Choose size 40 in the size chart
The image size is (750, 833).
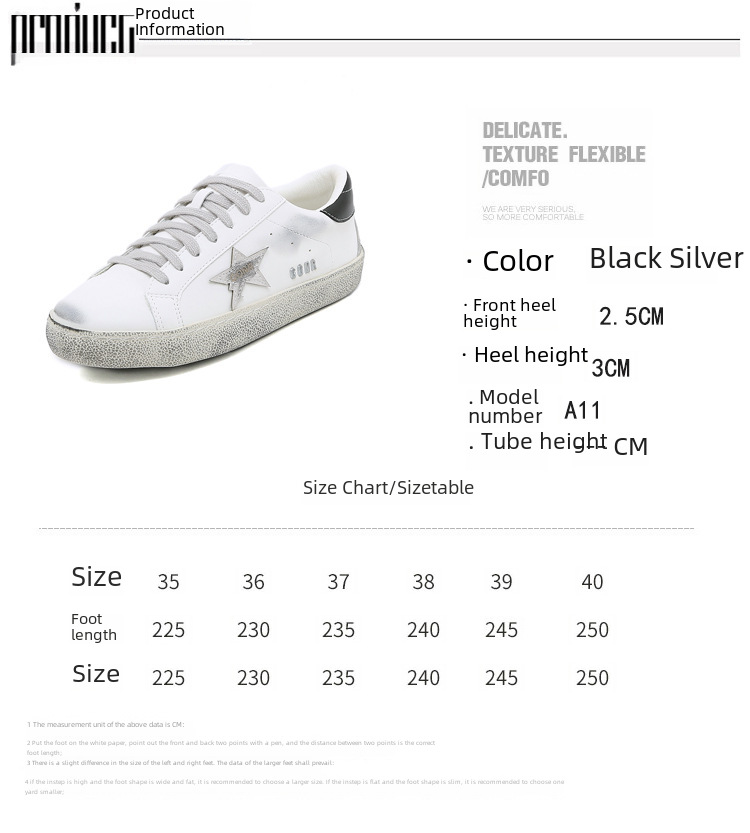592,582
